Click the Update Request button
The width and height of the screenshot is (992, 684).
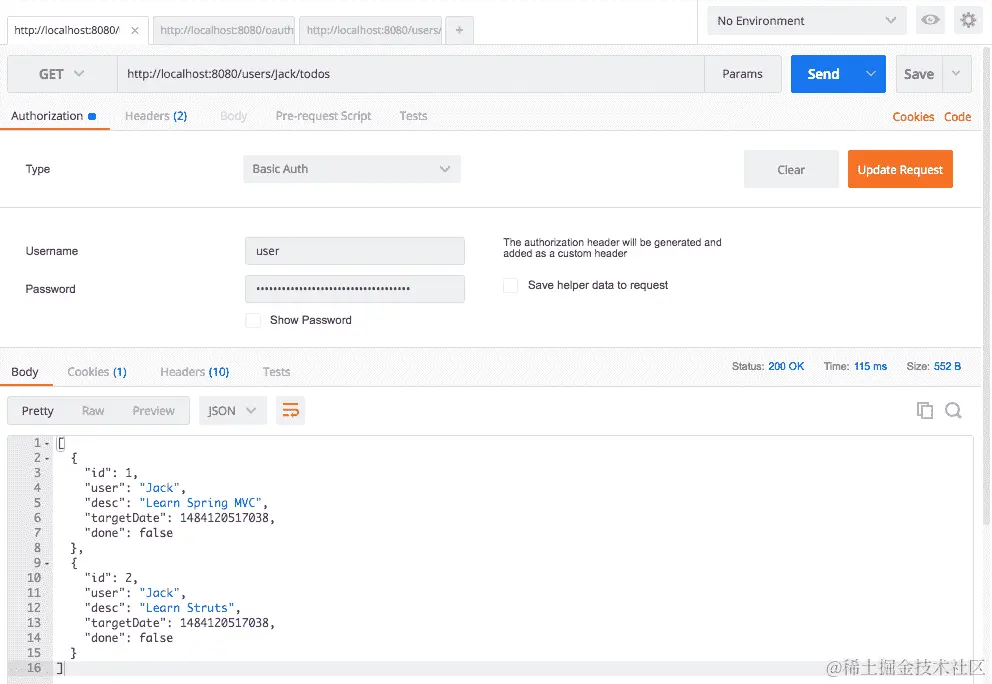pos(900,169)
